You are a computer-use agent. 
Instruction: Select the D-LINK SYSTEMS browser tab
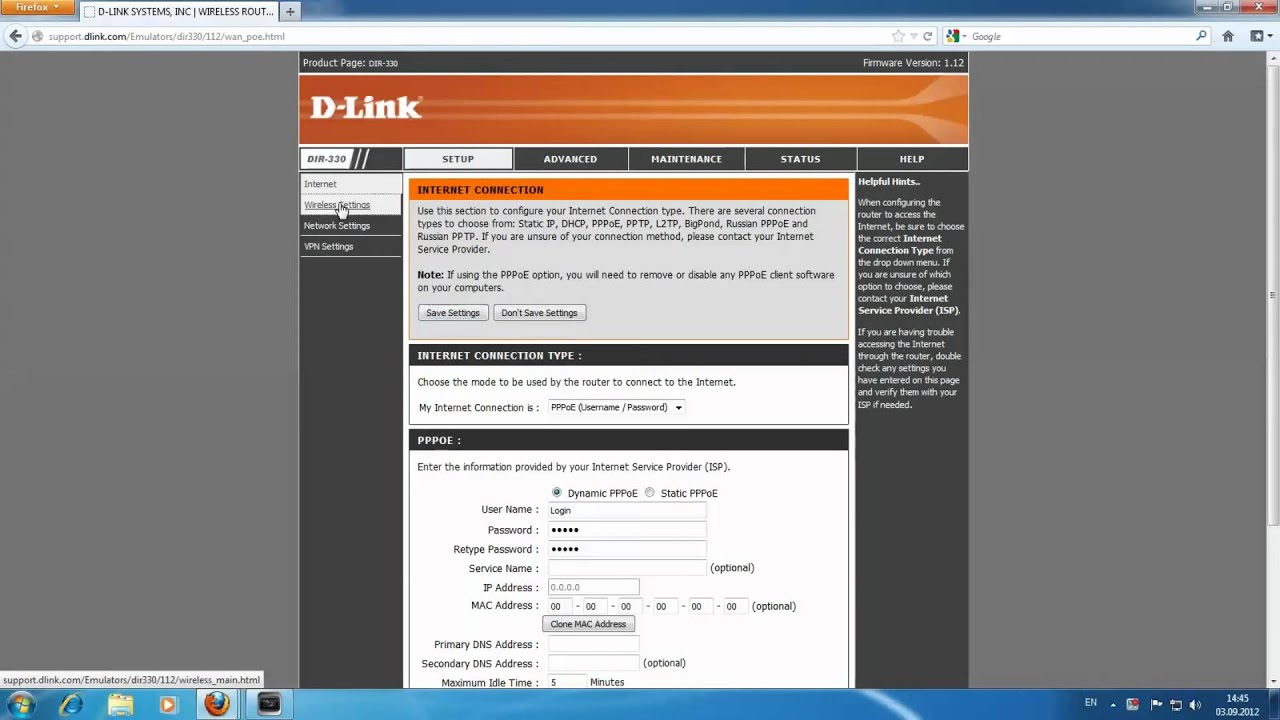[177, 12]
